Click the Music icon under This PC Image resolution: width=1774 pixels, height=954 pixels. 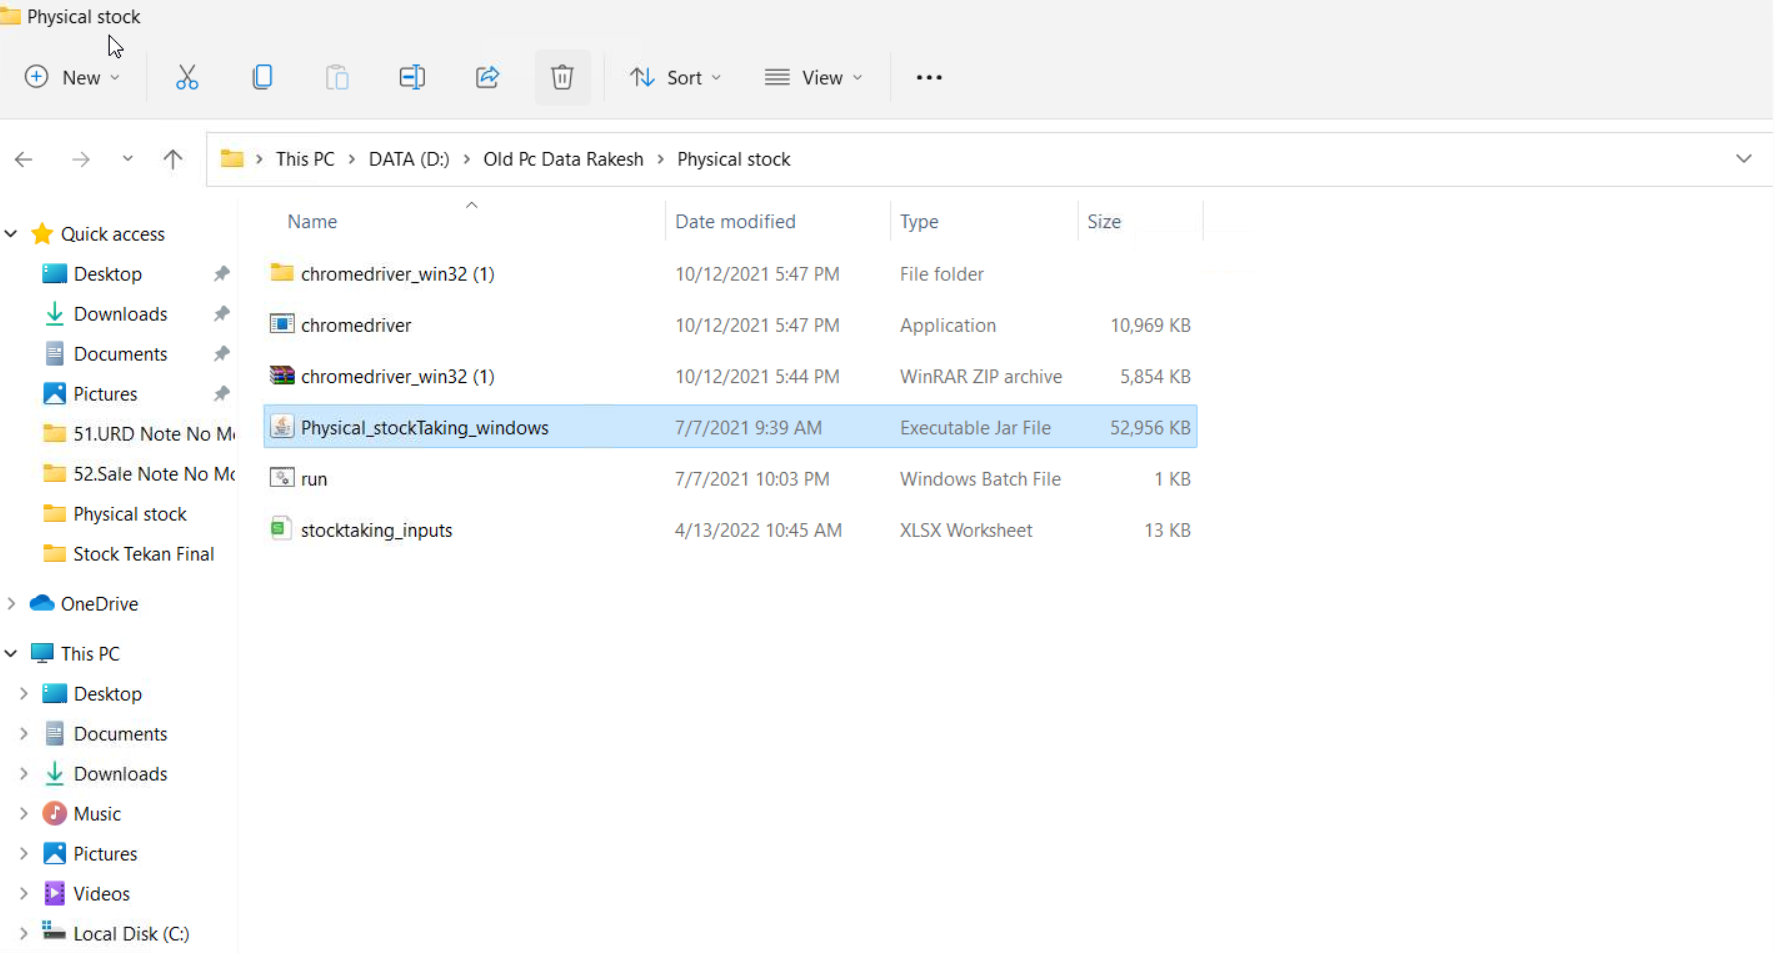coord(55,813)
